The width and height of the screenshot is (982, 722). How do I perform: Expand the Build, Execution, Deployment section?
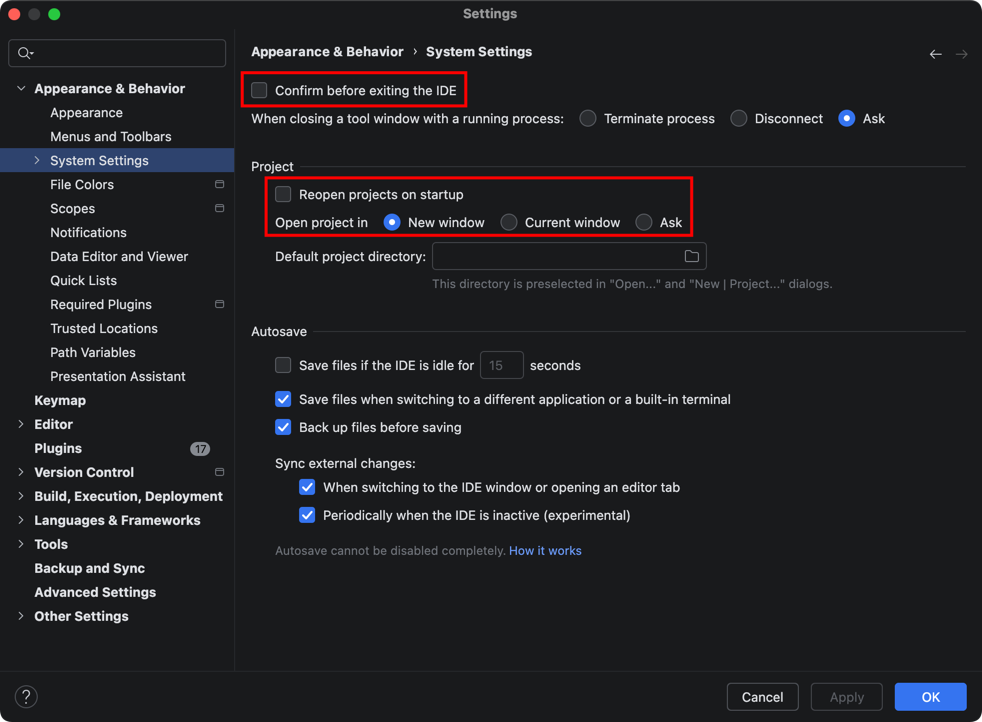(x=21, y=497)
